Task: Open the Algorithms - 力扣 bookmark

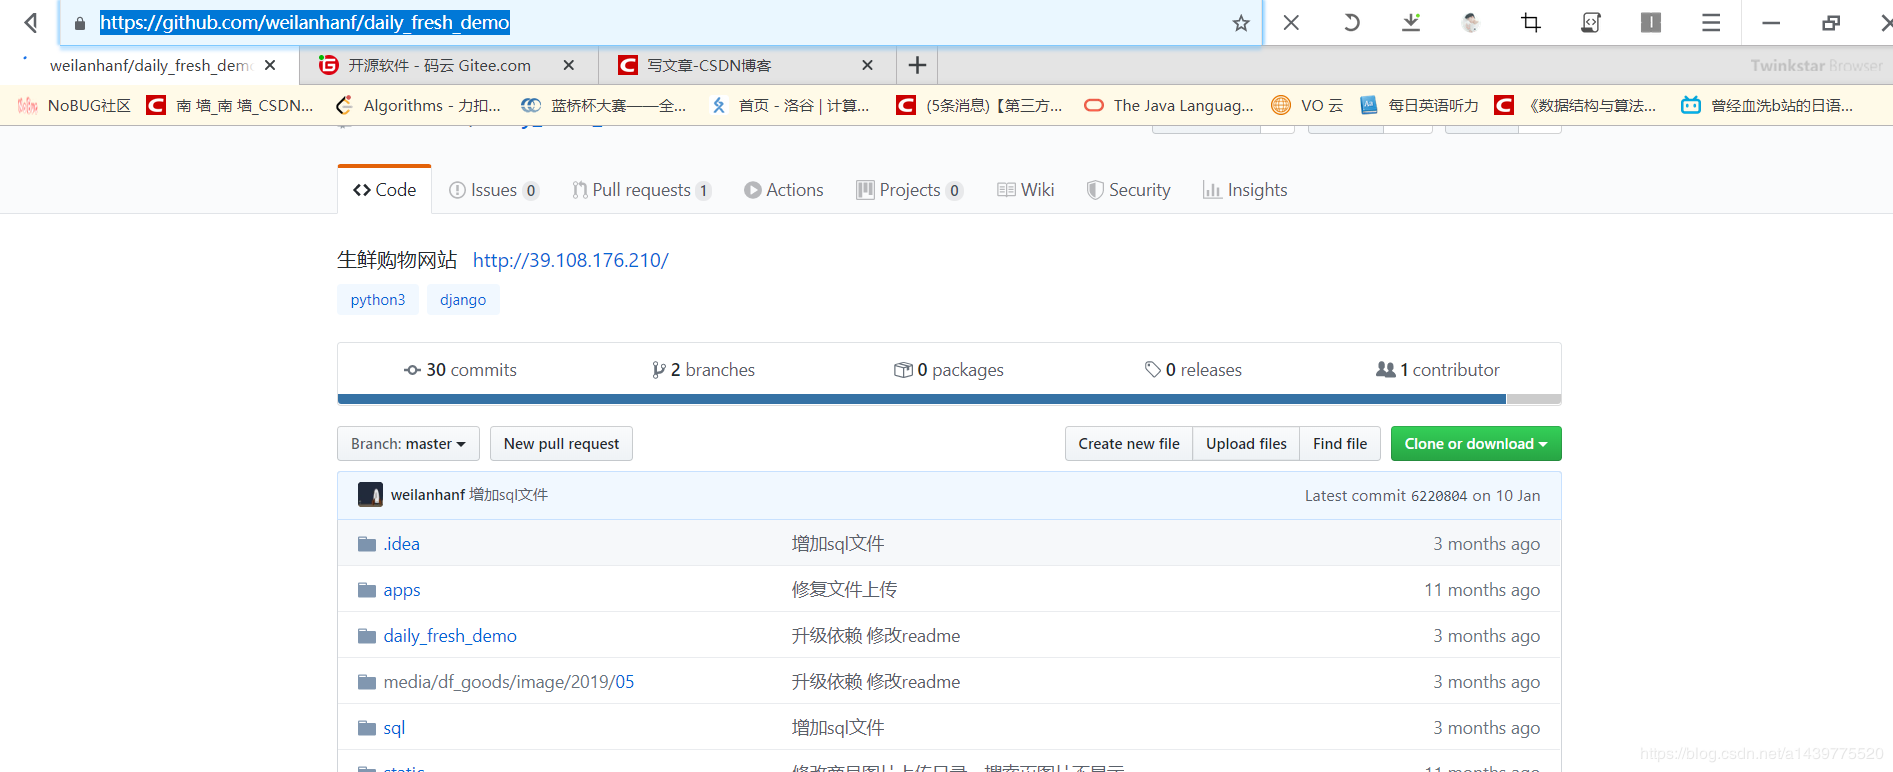Action: [418, 105]
